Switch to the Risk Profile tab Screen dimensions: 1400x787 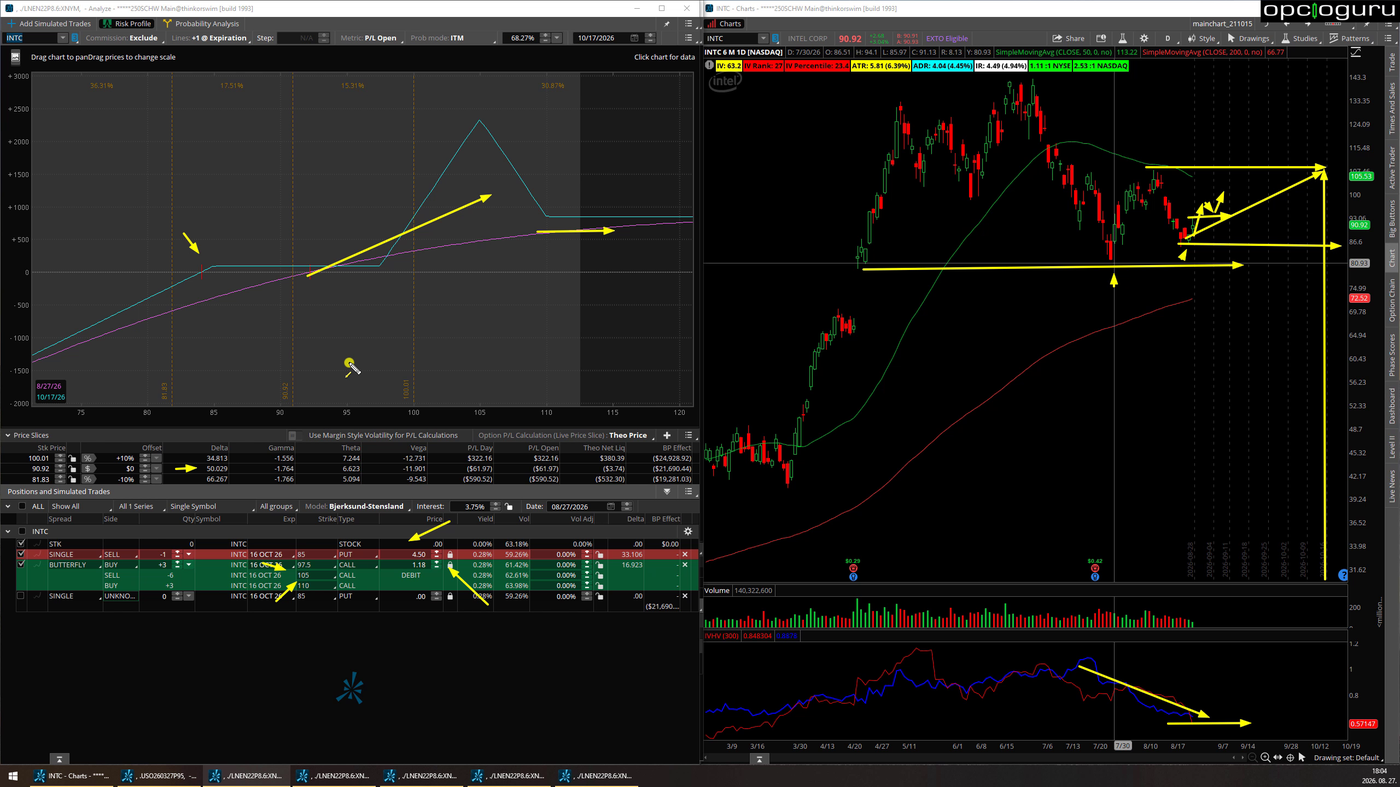tap(126, 23)
